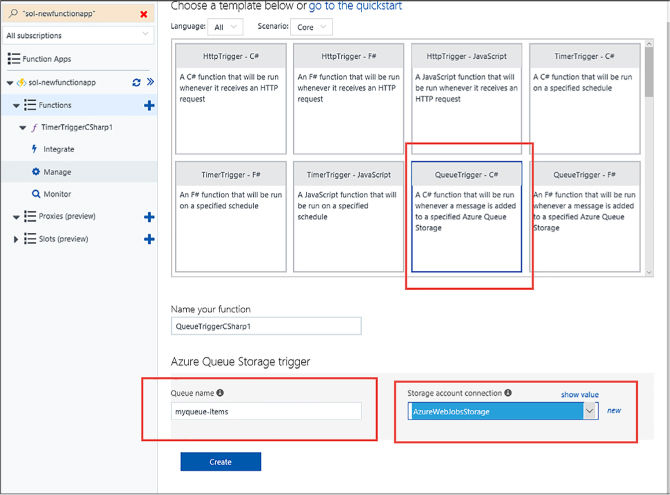Click the TimerTriggerCSharp1 function f icon
670x495 pixels.
coord(34,127)
